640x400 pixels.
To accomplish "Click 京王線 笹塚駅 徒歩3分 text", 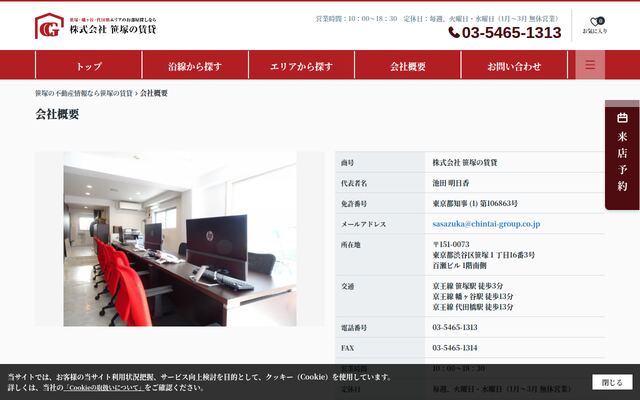I will (468, 286).
